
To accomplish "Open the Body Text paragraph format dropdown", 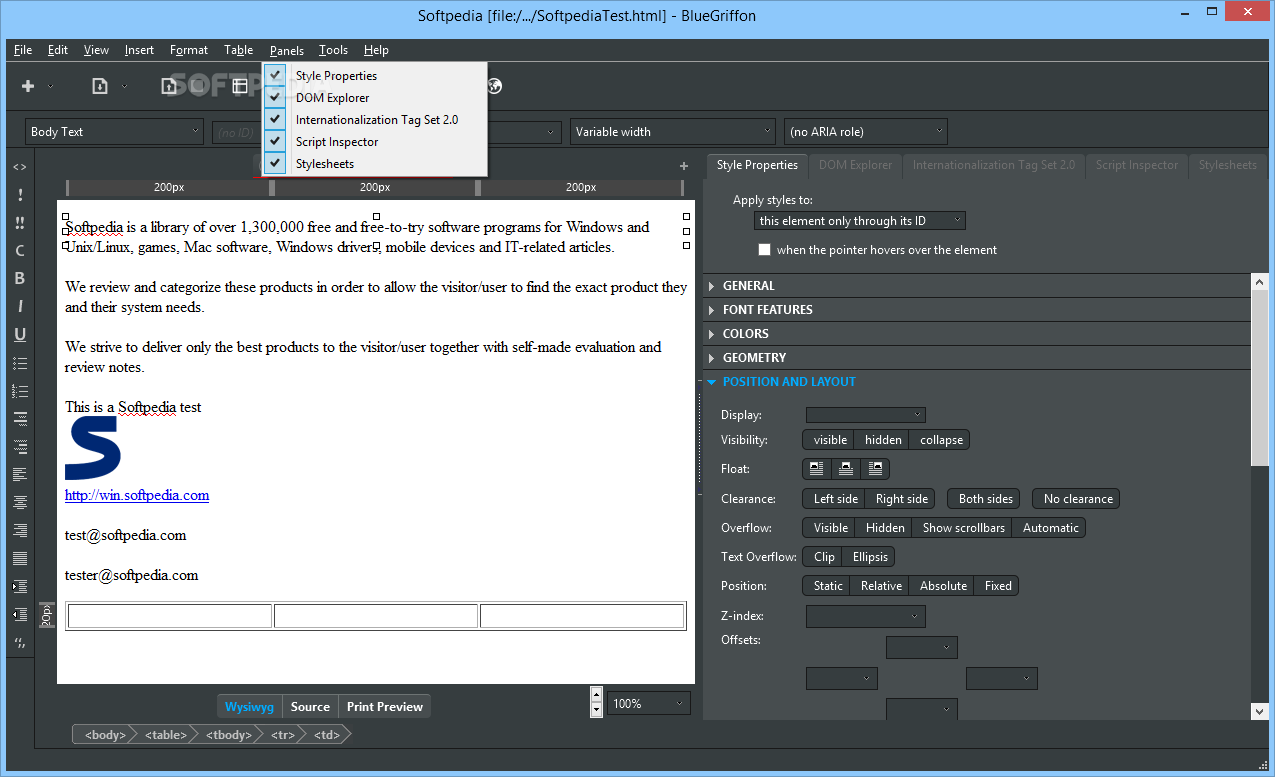I will 115,132.
